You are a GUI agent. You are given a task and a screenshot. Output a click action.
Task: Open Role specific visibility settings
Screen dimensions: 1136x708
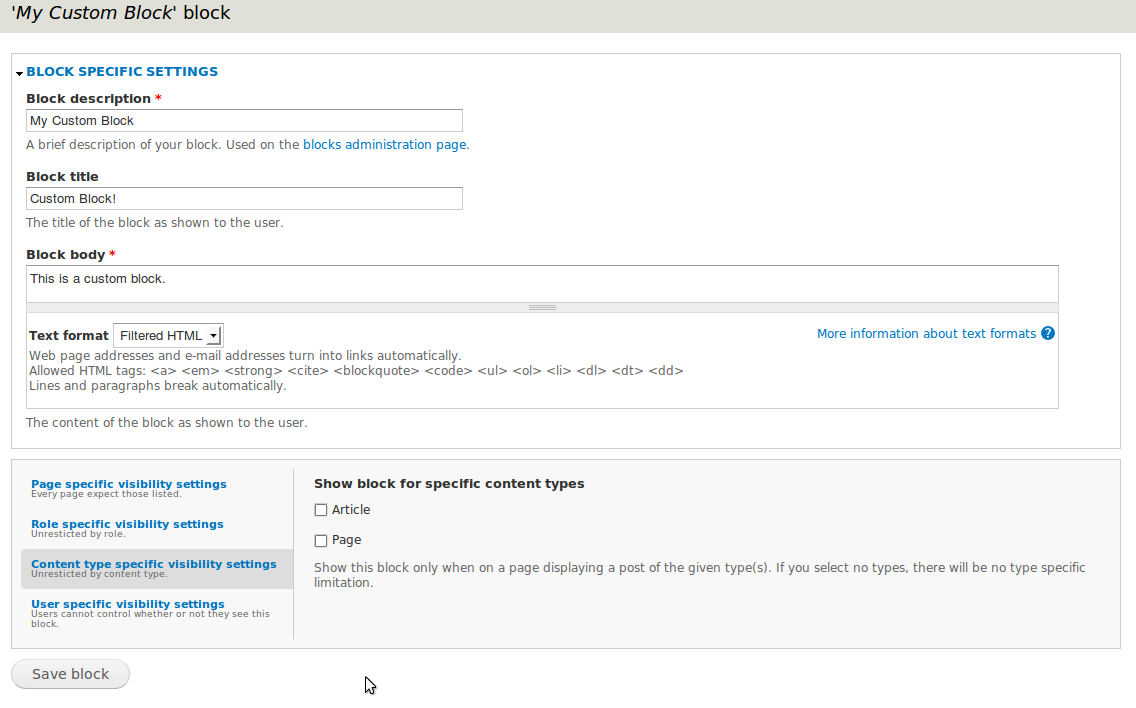point(126,523)
